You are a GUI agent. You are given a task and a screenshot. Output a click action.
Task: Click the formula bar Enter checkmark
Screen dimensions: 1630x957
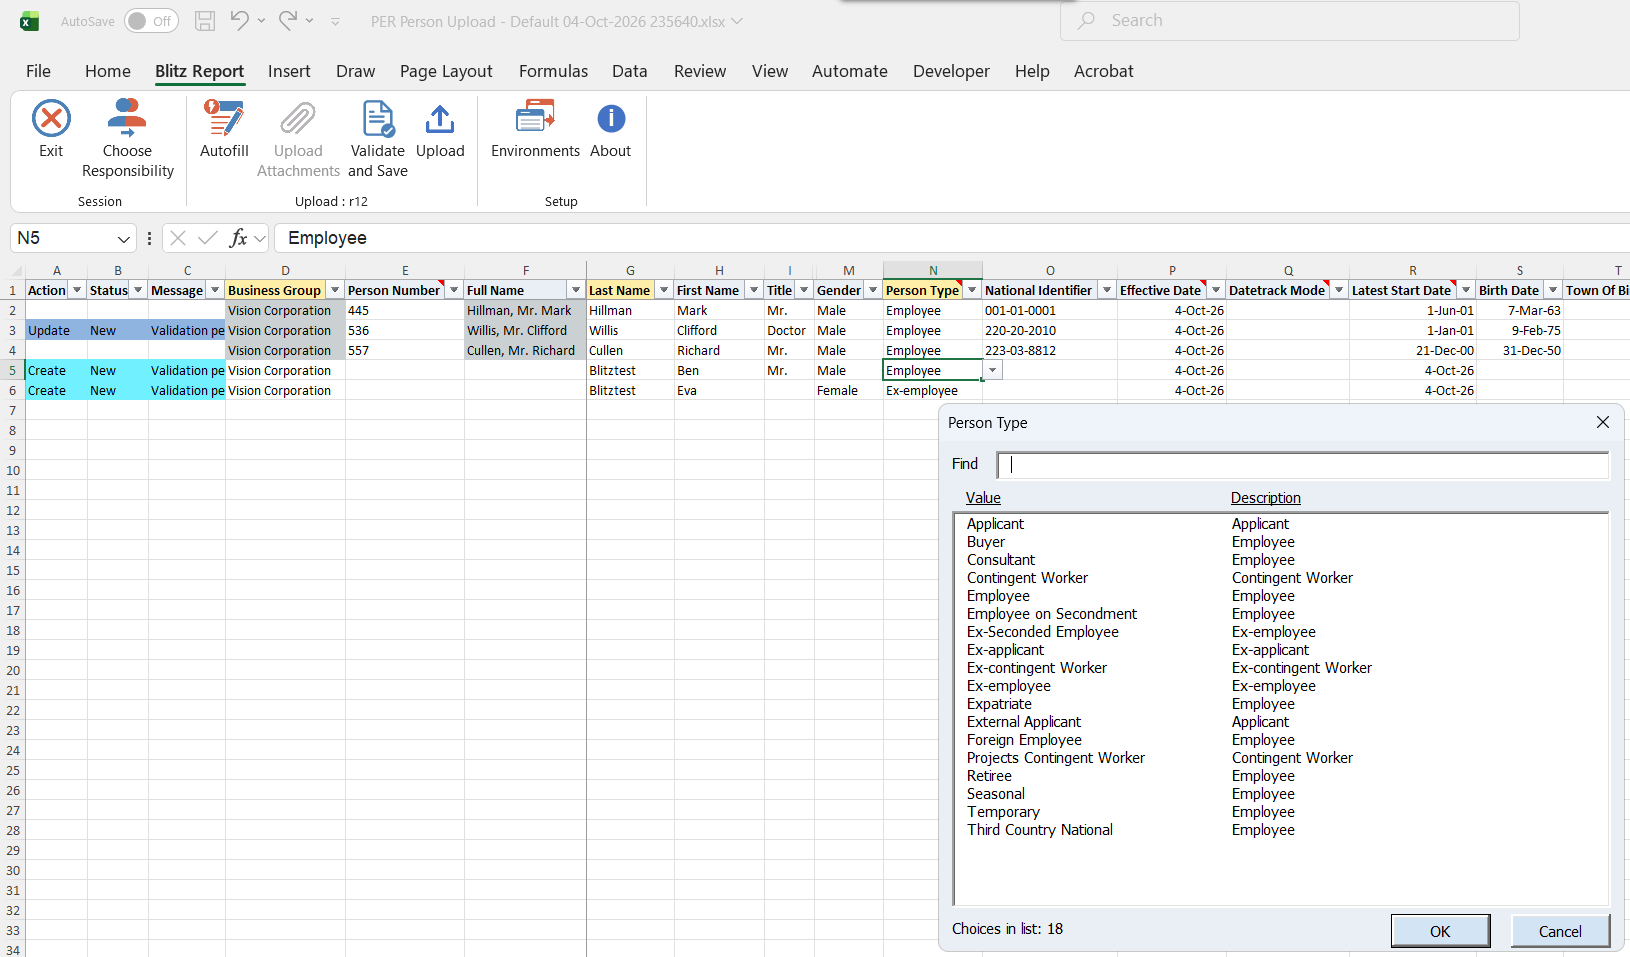coord(208,238)
